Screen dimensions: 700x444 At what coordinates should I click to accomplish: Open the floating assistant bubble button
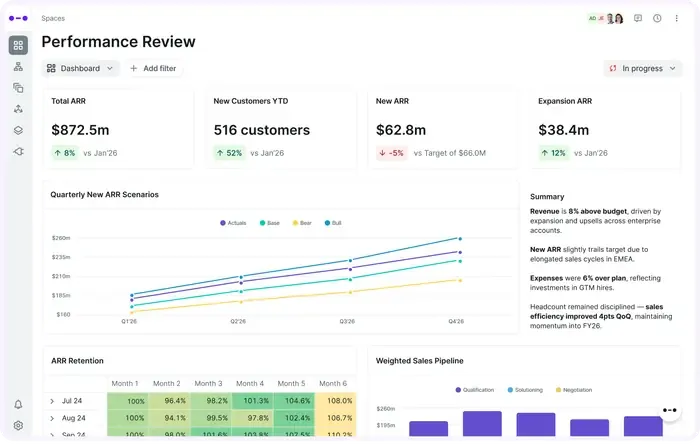(x=669, y=410)
